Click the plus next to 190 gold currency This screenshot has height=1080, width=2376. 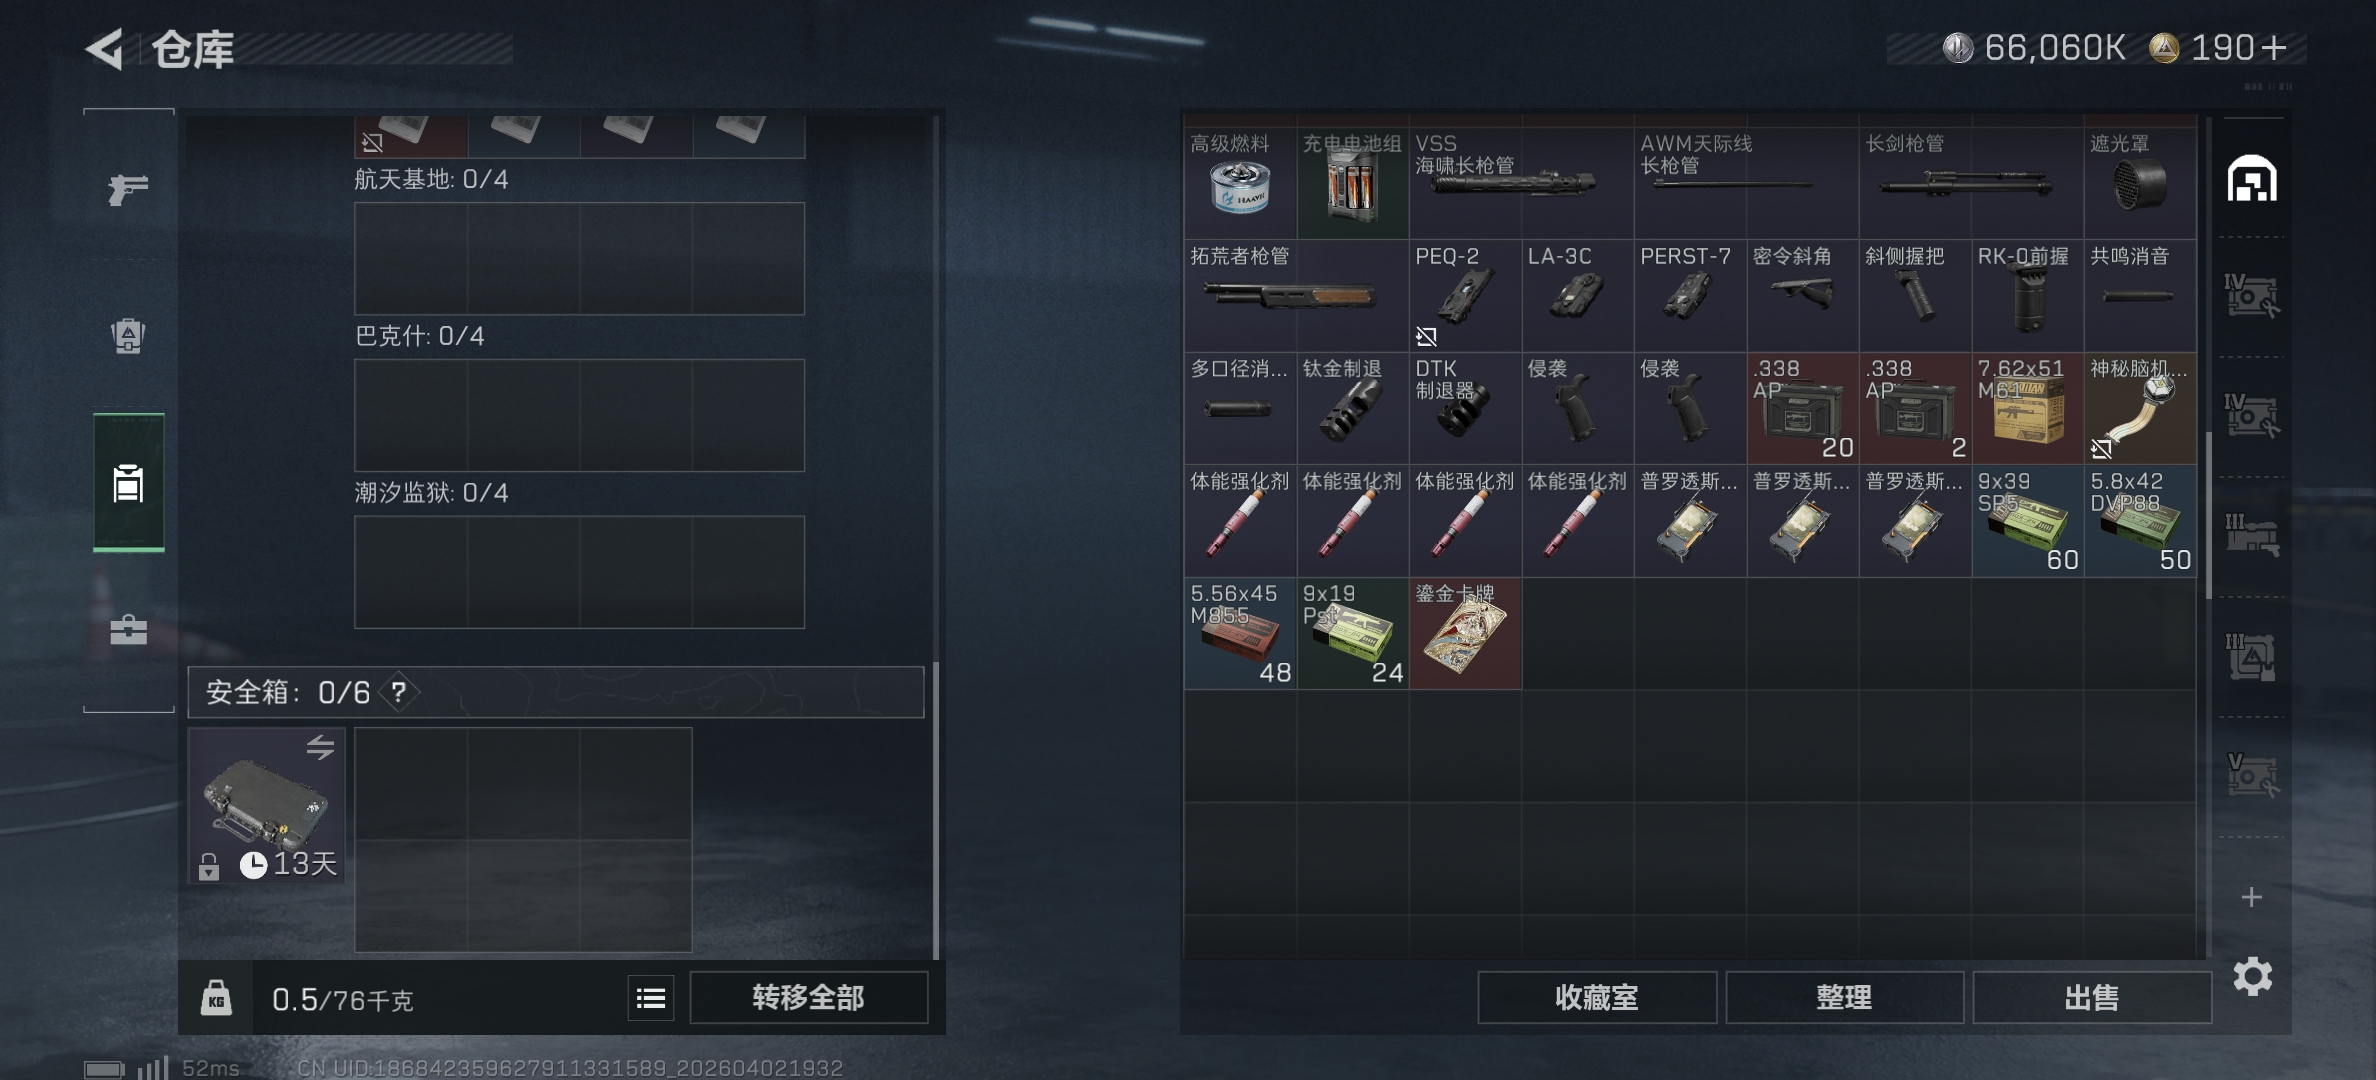tap(2274, 48)
